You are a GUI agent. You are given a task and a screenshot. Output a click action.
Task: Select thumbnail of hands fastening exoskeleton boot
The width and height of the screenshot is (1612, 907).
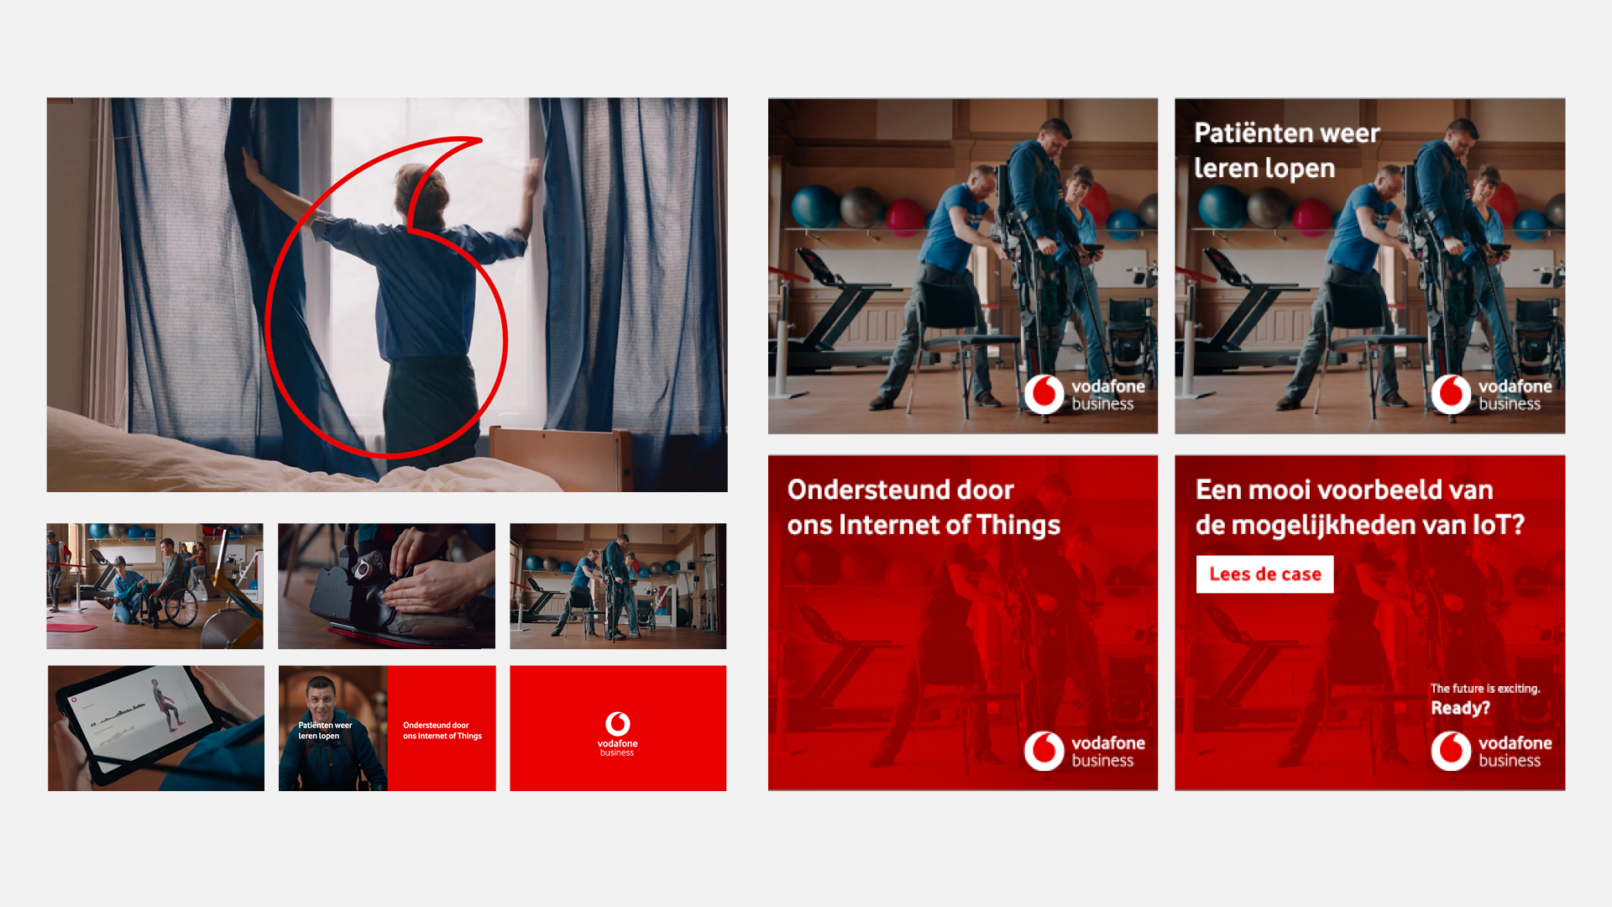(386, 586)
